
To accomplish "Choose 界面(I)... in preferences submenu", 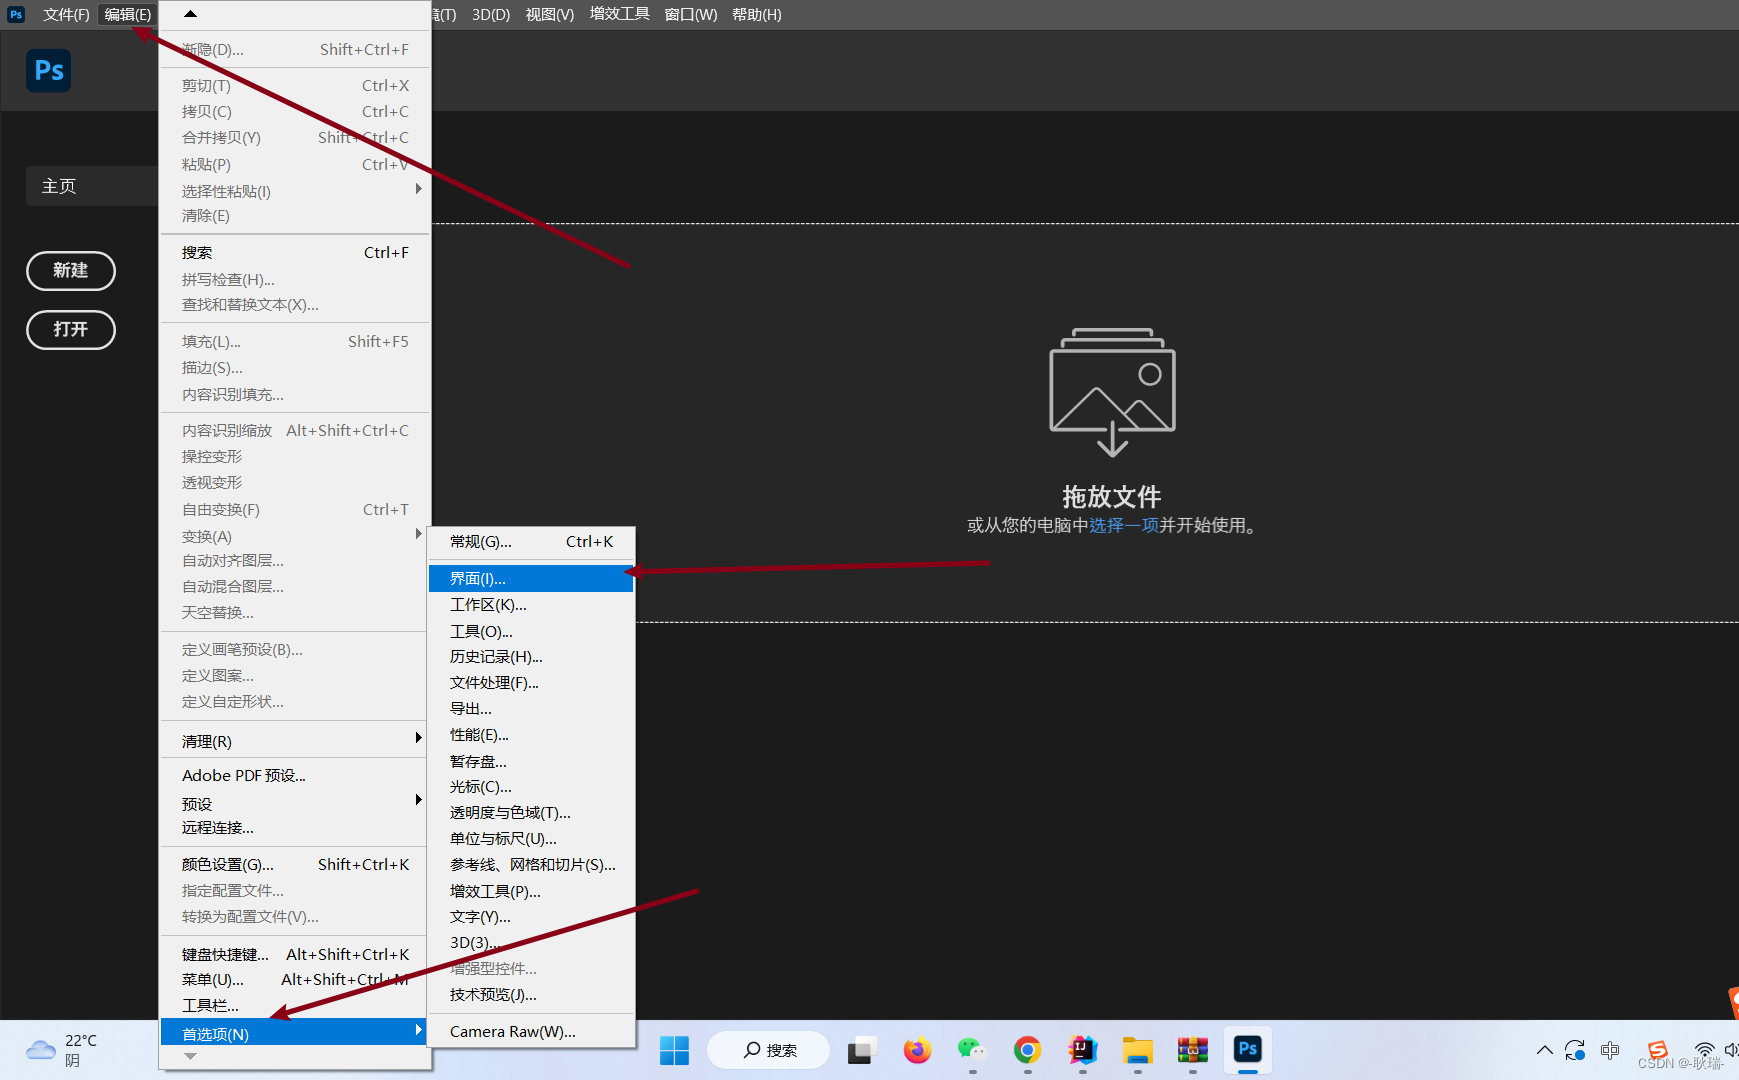I will pos(531,578).
